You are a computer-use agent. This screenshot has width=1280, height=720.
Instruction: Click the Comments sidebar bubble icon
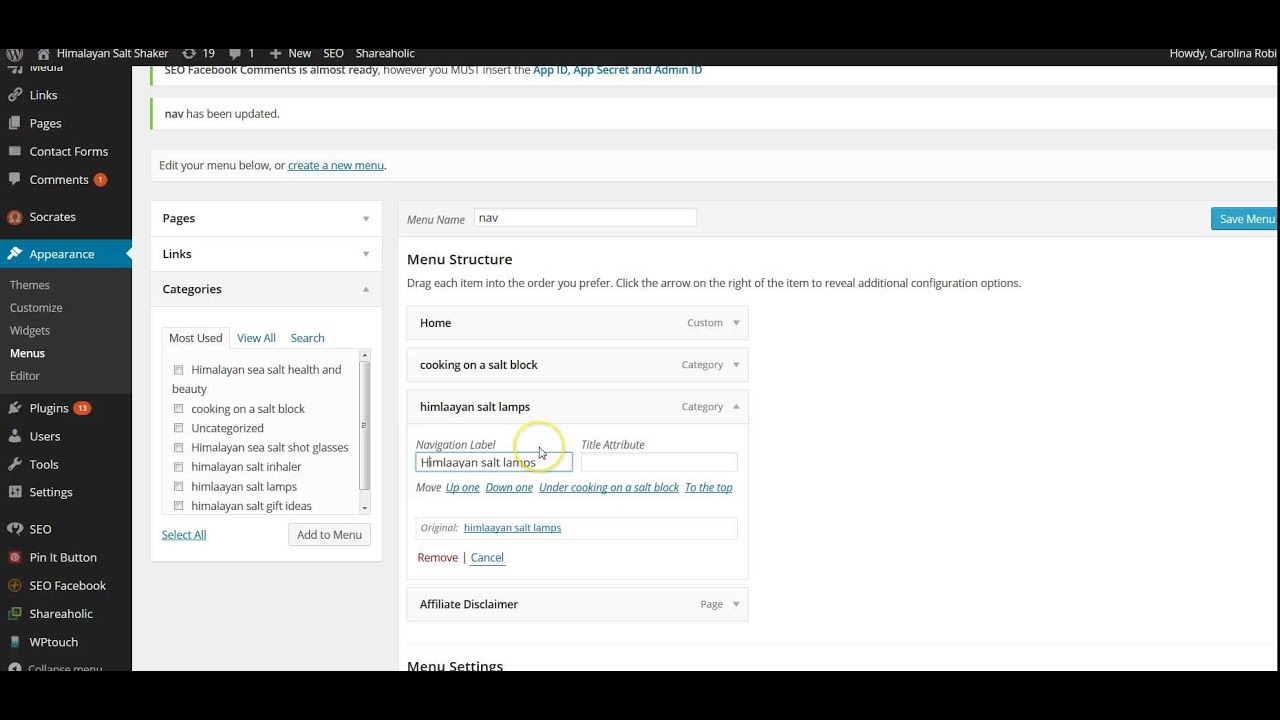14,179
